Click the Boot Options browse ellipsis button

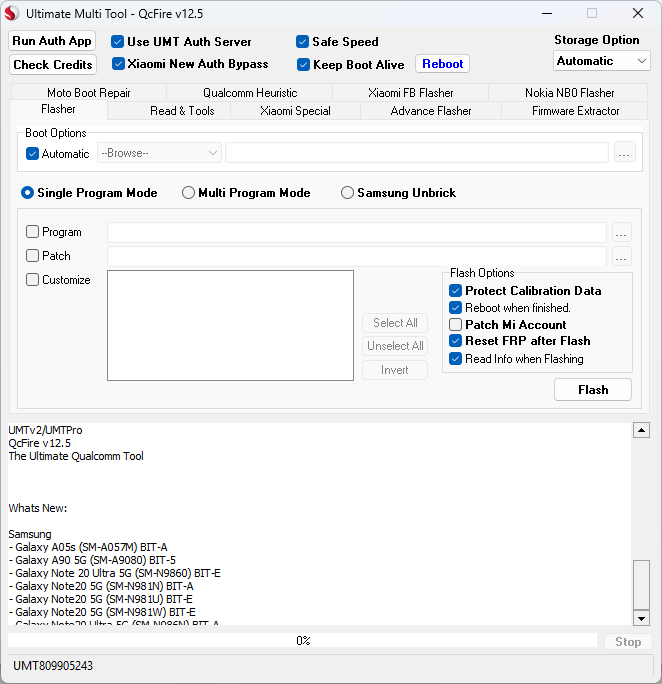pos(624,153)
